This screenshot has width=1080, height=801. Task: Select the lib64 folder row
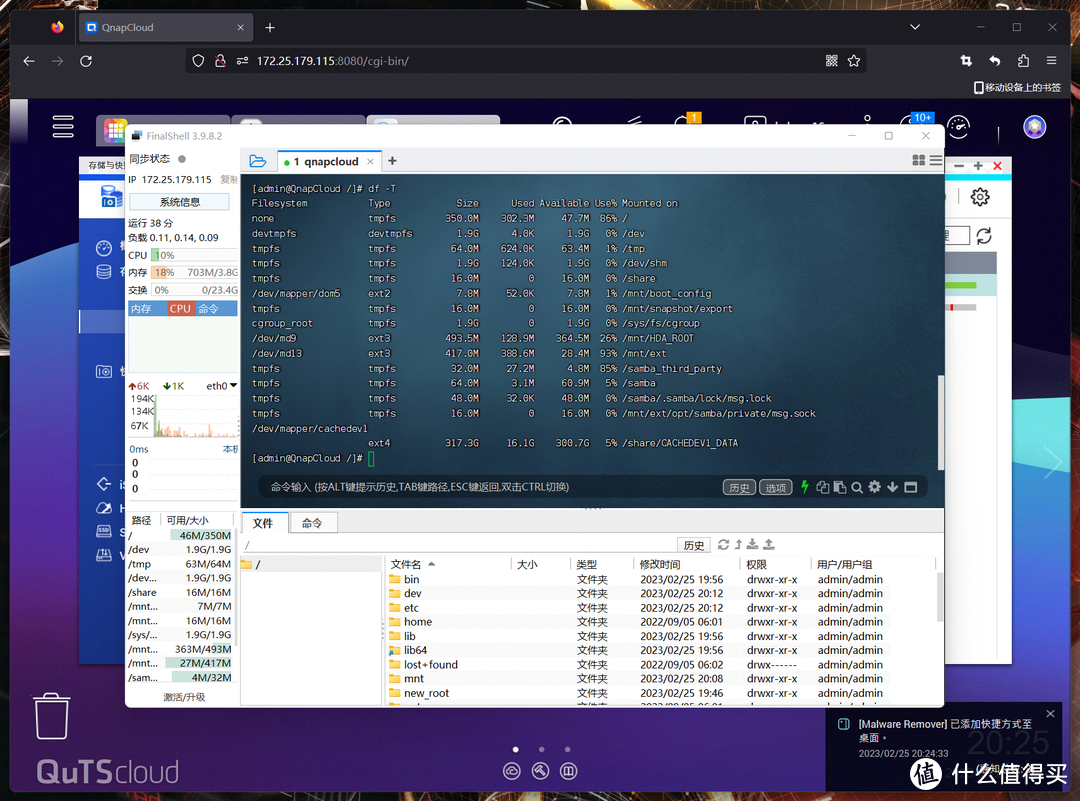coord(637,650)
